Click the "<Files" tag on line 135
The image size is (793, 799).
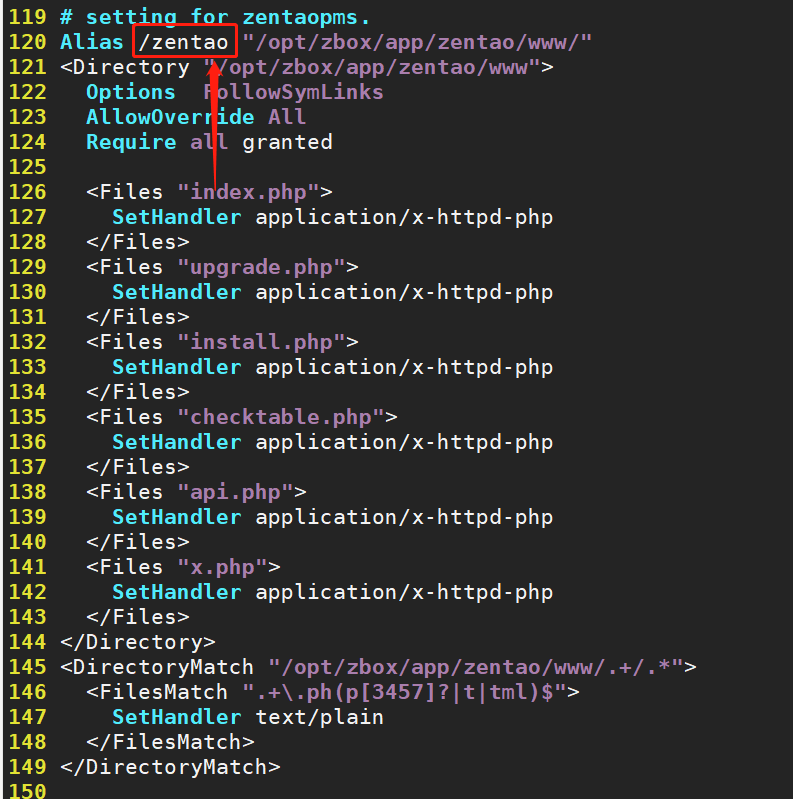tap(124, 416)
